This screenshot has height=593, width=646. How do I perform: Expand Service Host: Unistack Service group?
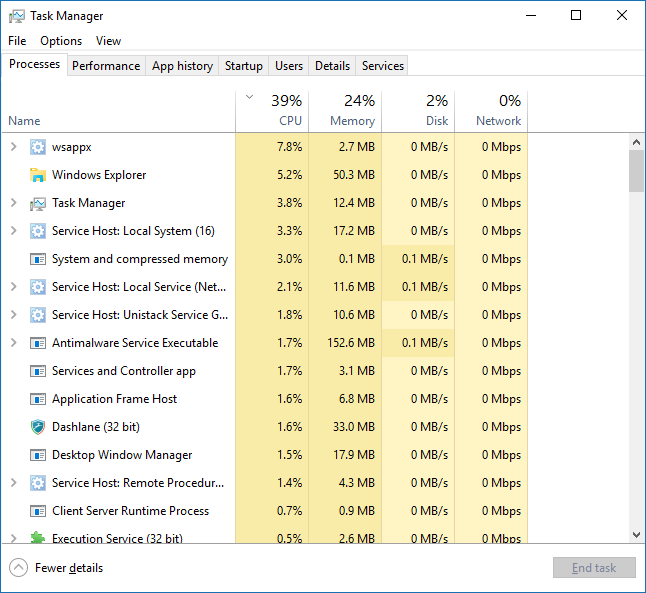pos(14,315)
